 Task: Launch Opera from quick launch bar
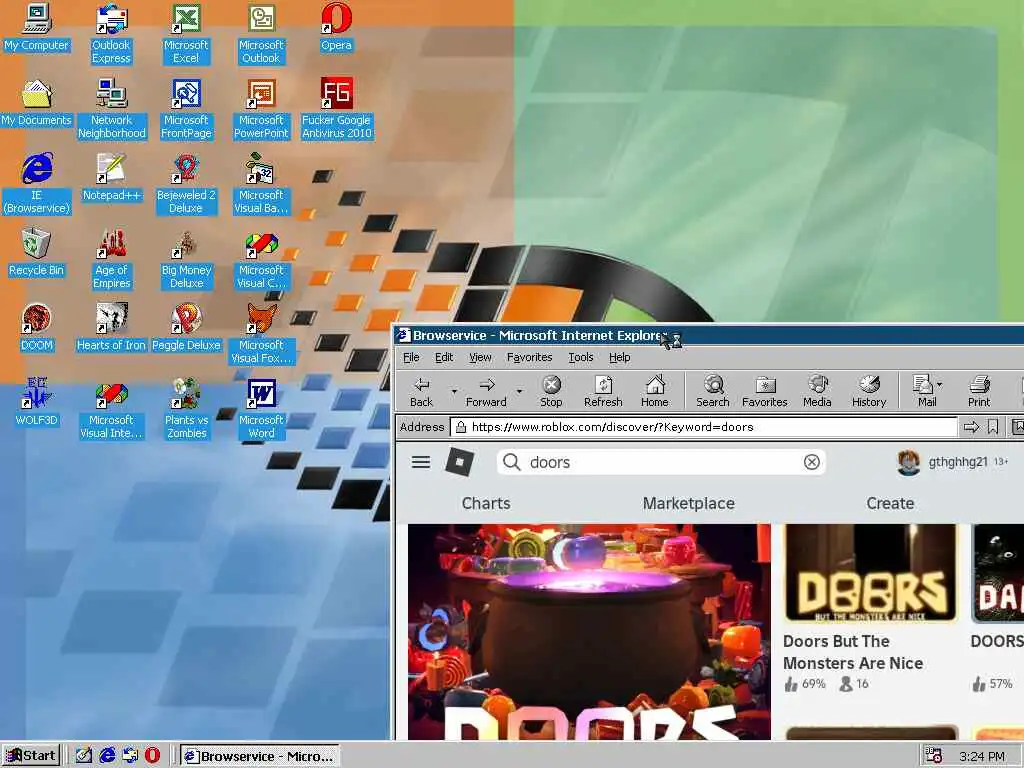[x=152, y=756]
